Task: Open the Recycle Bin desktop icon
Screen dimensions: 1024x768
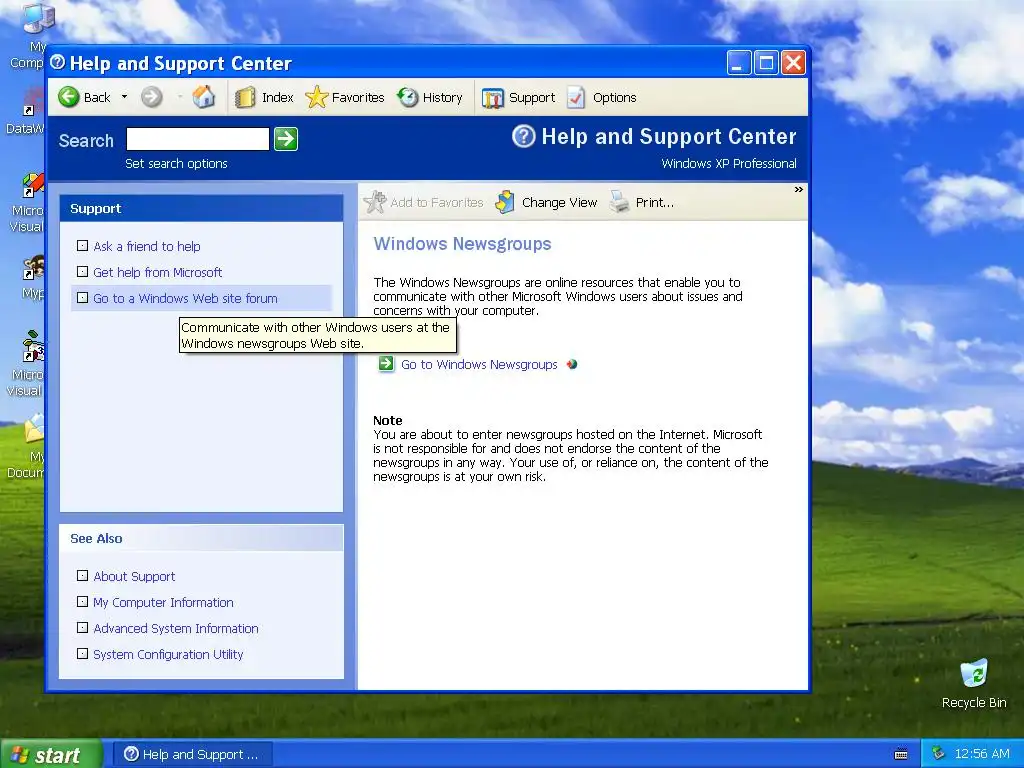Action: click(x=974, y=684)
